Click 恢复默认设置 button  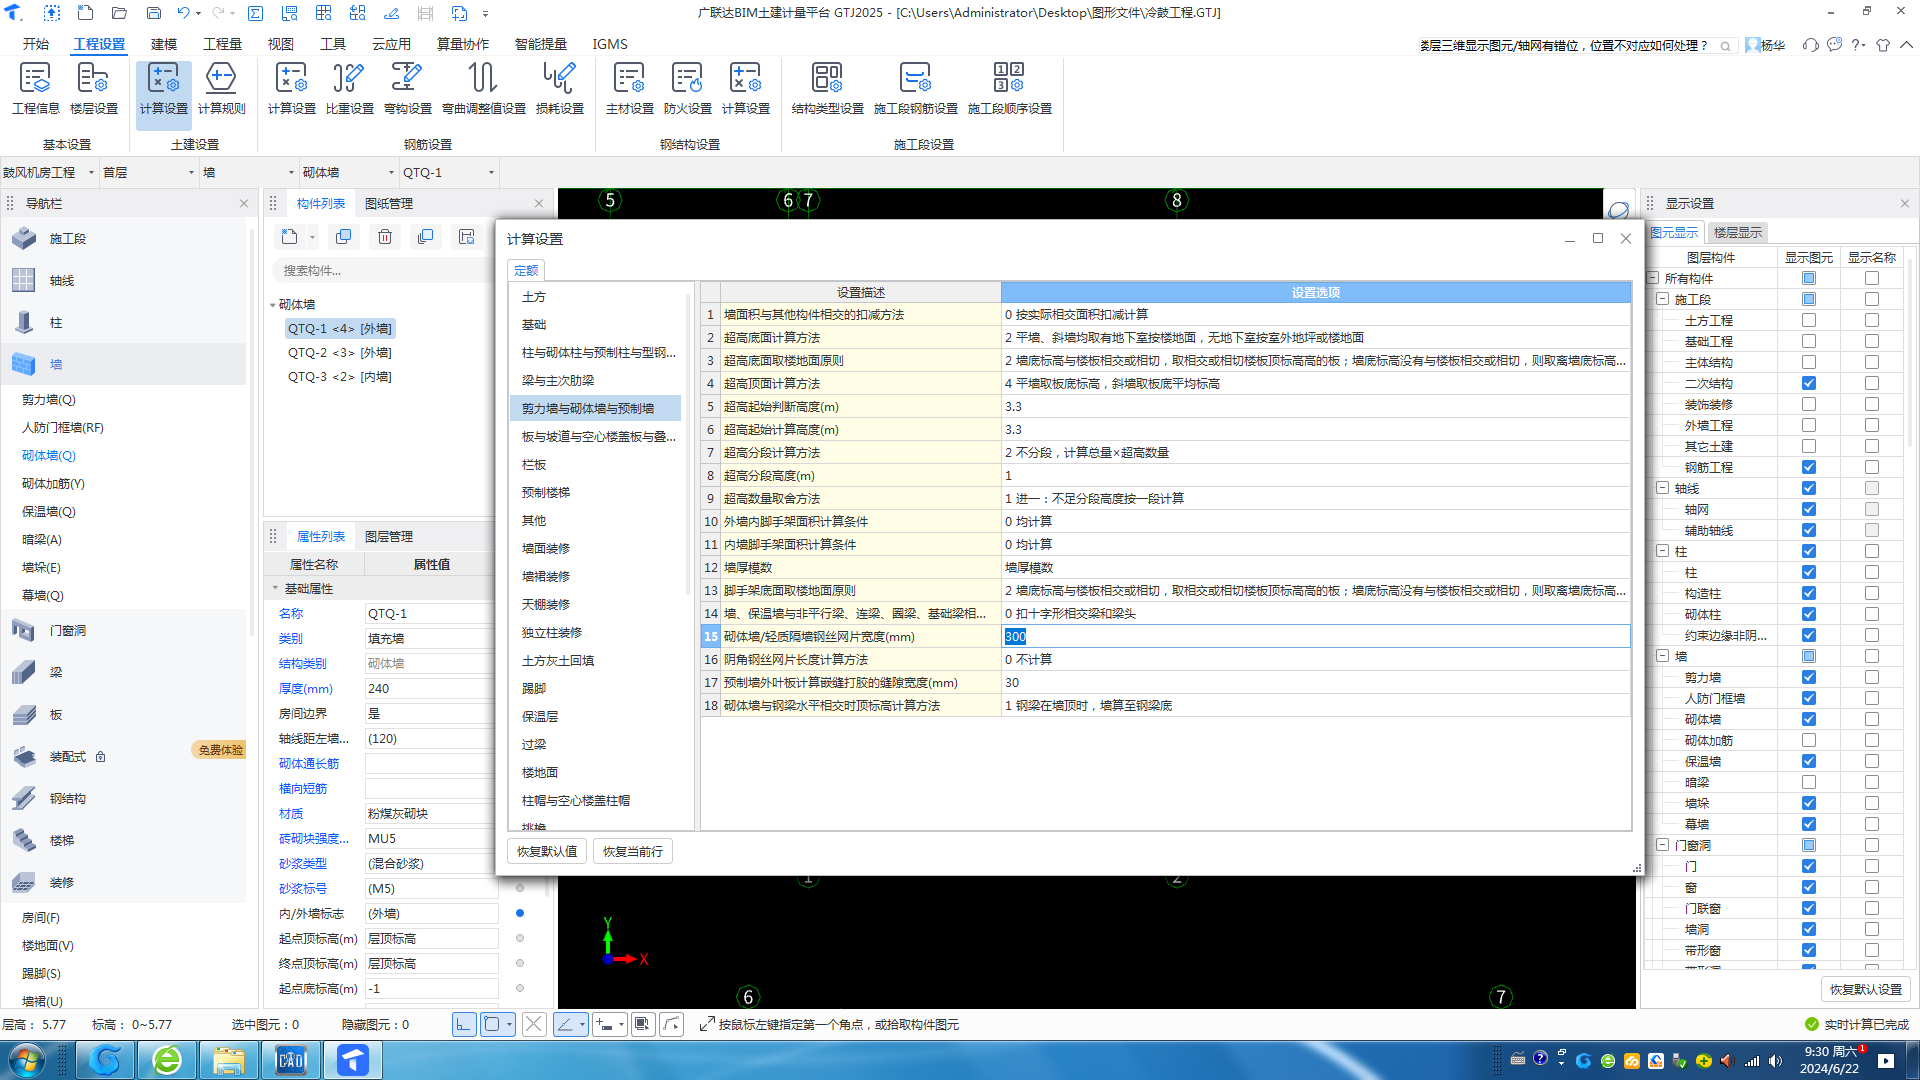point(1866,989)
